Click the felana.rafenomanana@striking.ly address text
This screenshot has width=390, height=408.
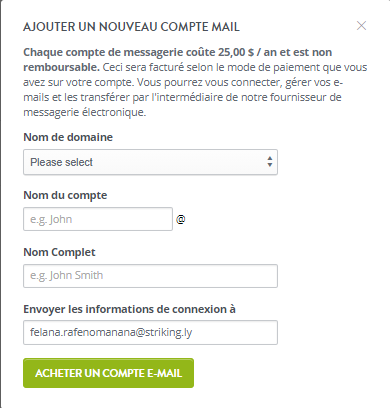coord(111,333)
